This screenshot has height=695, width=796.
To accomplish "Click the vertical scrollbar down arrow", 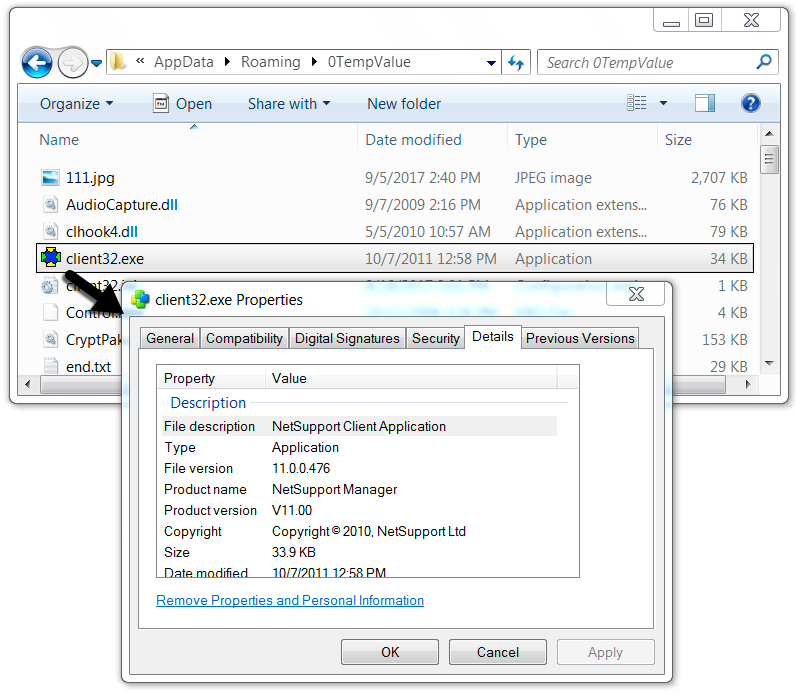I will [x=769, y=363].
